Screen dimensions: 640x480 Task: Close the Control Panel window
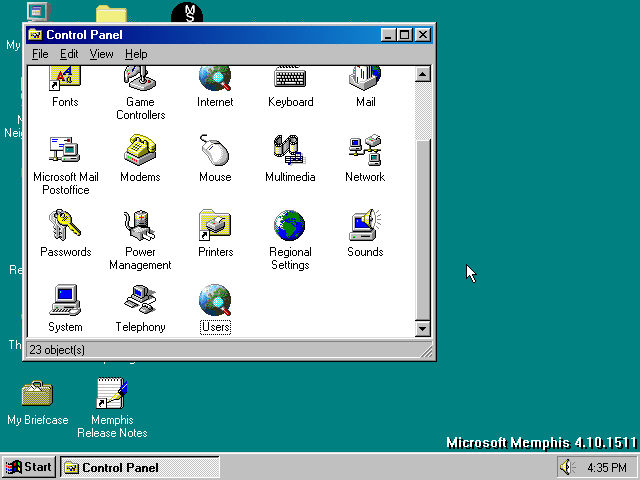pos(423,35)
